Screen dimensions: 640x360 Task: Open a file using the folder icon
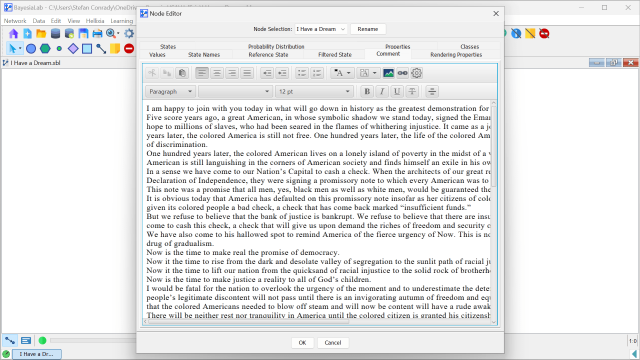[x=41, y=33]
